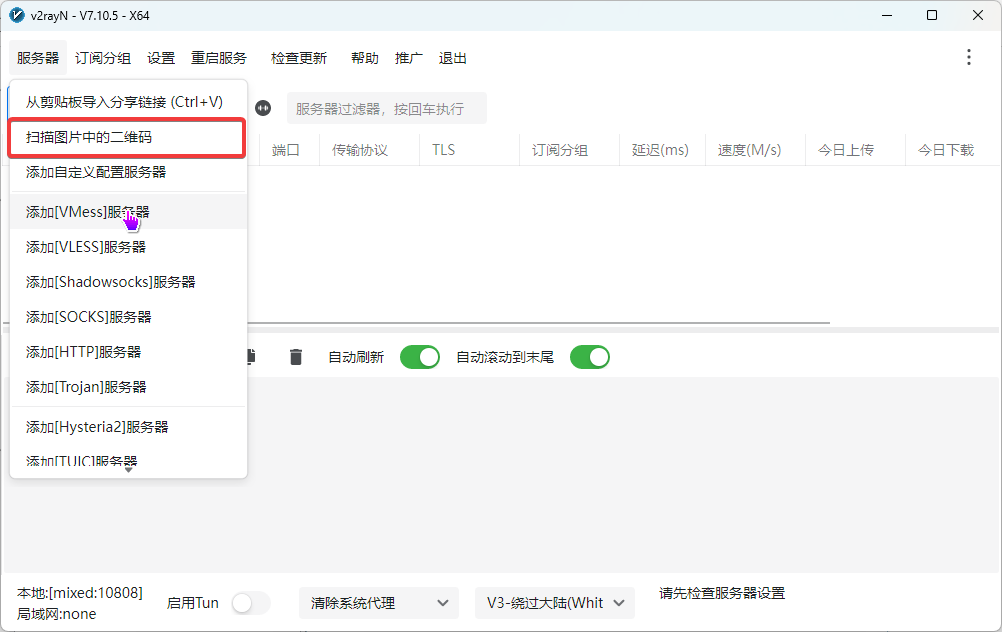This screenshot has width=1002, height=632.
Task: Collapse the open 服务器 menu
Action: click(x=38, y=58)
